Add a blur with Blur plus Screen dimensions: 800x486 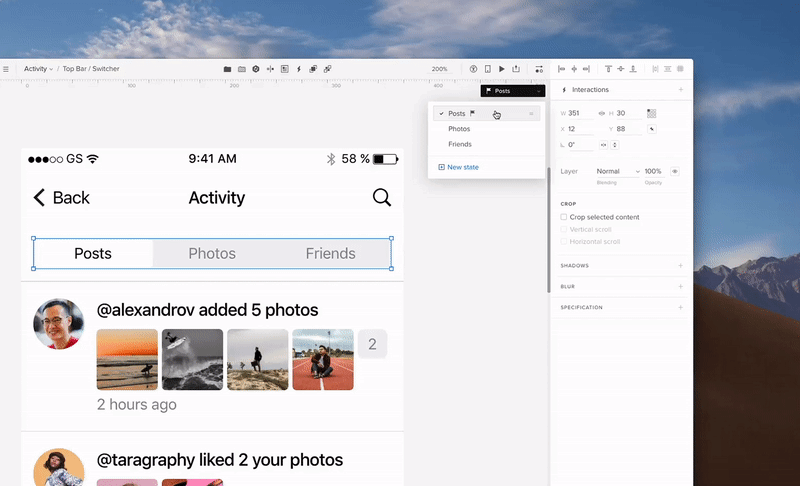[x=681, y=287]
